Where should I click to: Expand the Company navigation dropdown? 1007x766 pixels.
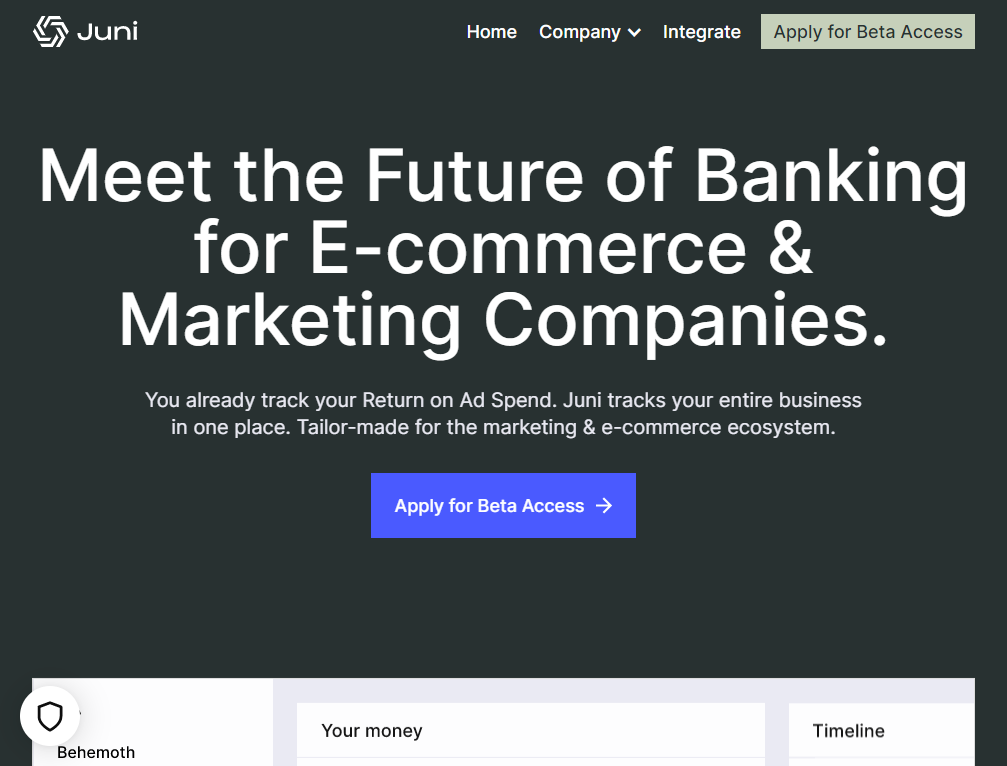[590, 32]
